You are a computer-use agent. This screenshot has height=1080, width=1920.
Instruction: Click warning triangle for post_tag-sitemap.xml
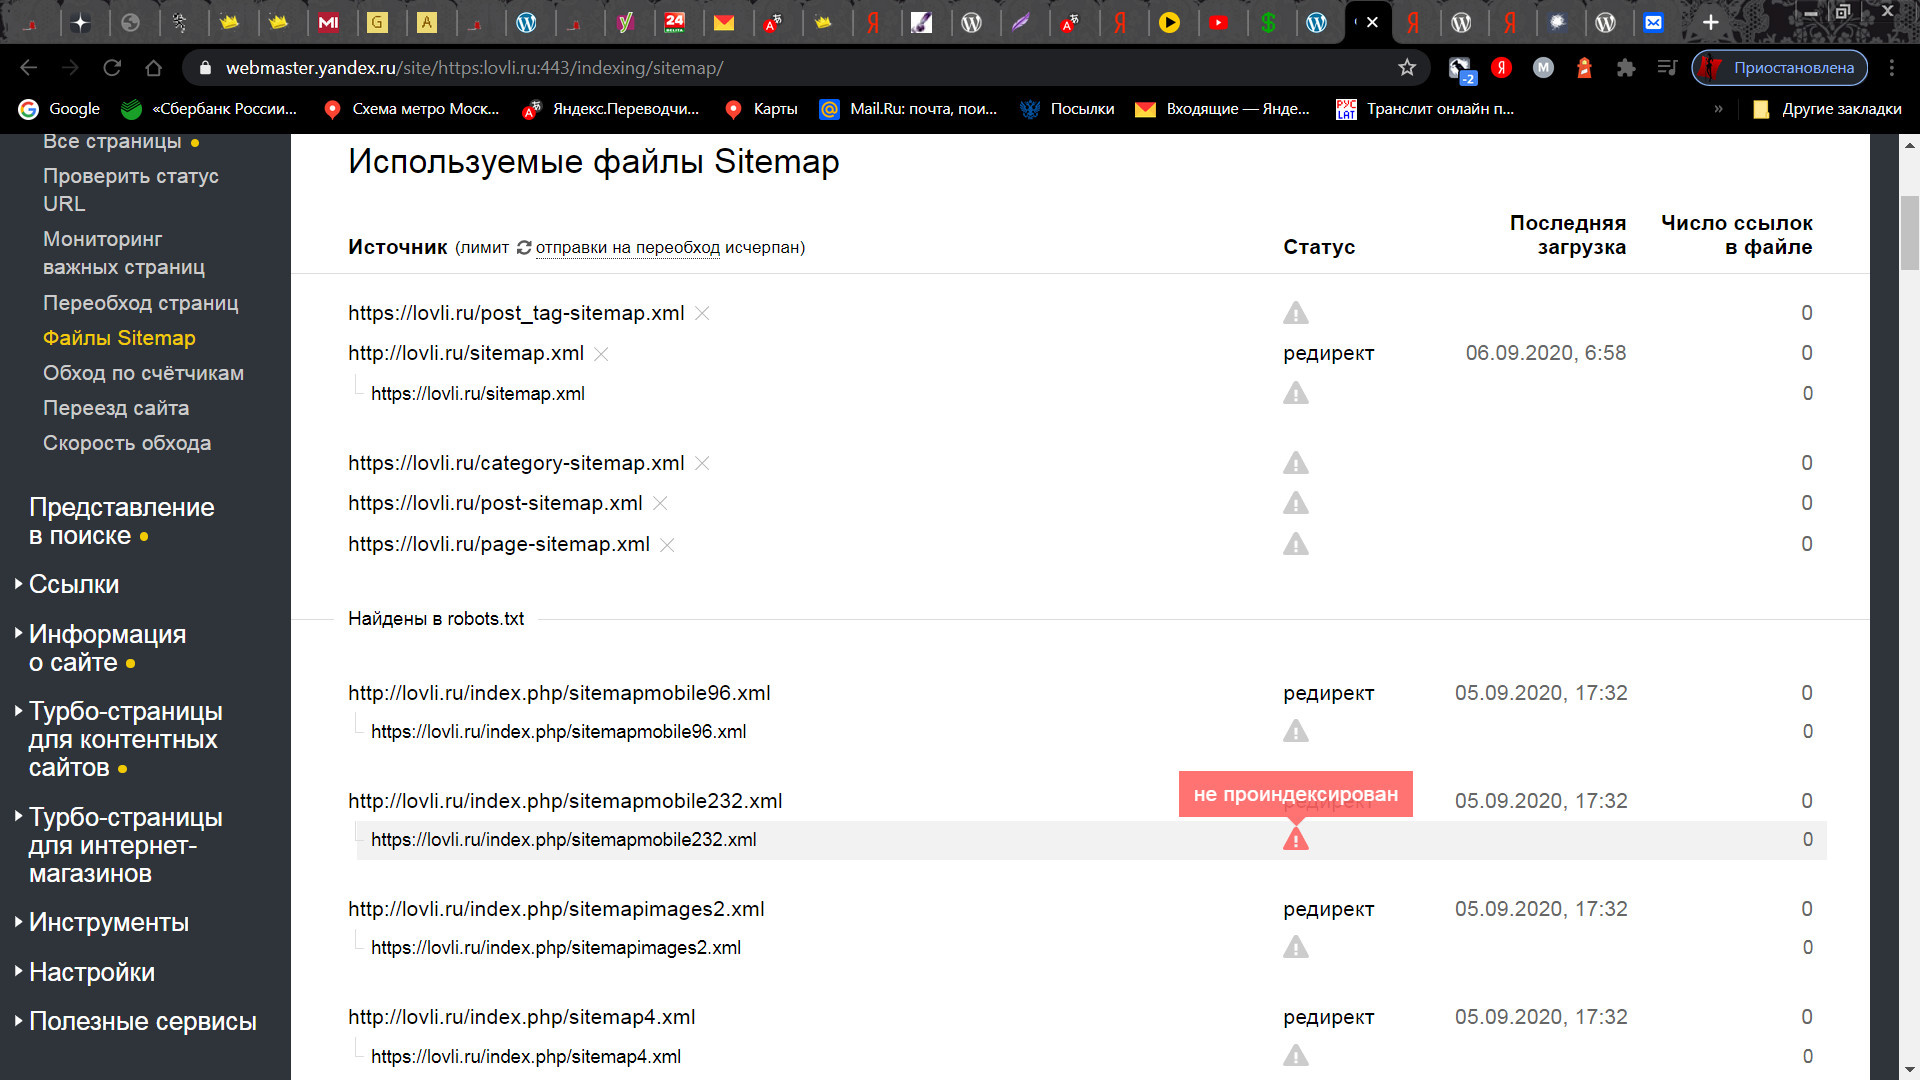[1296, 313]
